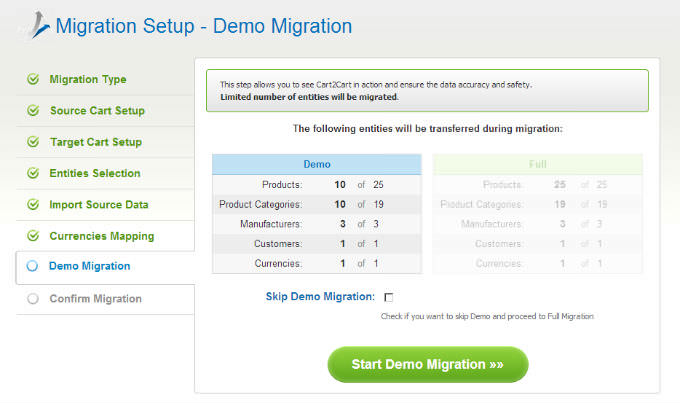
Task: Open the Currencies Mapping step
Action: point(102,236)
